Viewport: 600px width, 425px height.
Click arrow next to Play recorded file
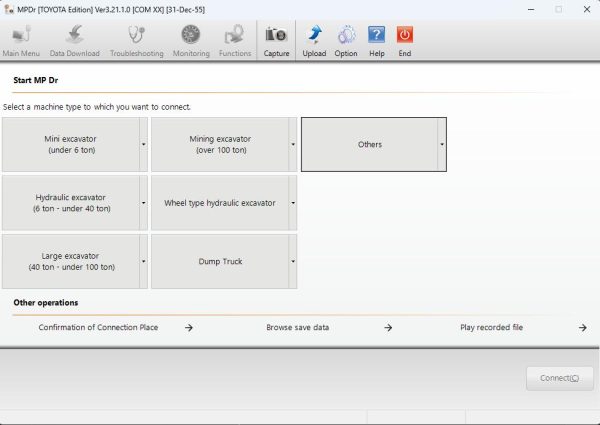click(582, 328)
